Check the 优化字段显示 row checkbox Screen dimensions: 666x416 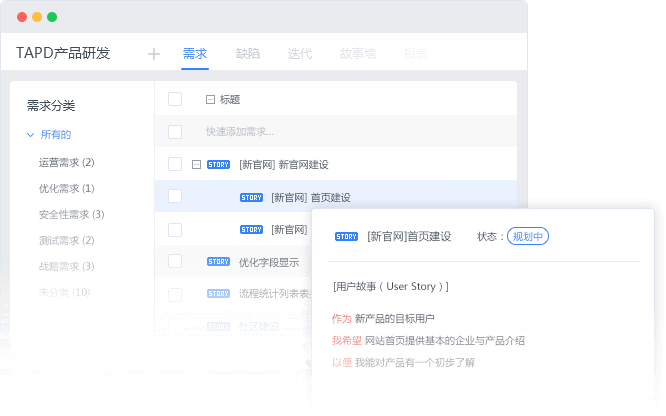click(175, 261)
